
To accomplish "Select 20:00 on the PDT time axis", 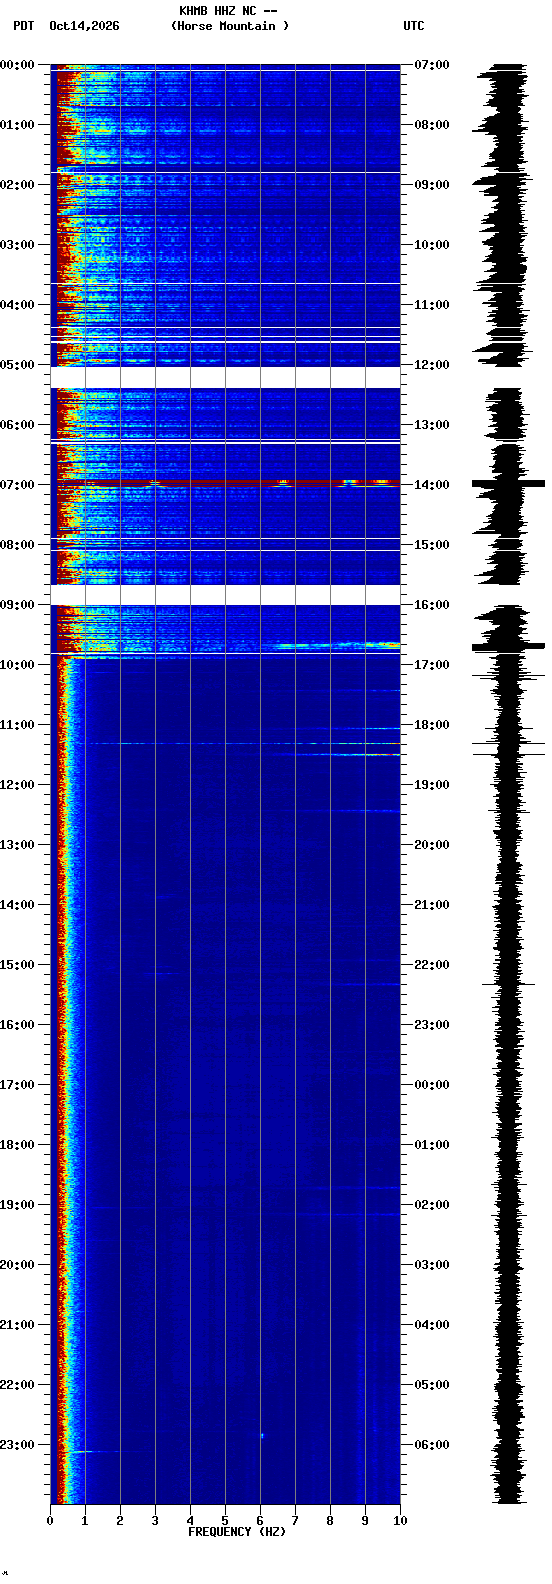I will 17,1265.
